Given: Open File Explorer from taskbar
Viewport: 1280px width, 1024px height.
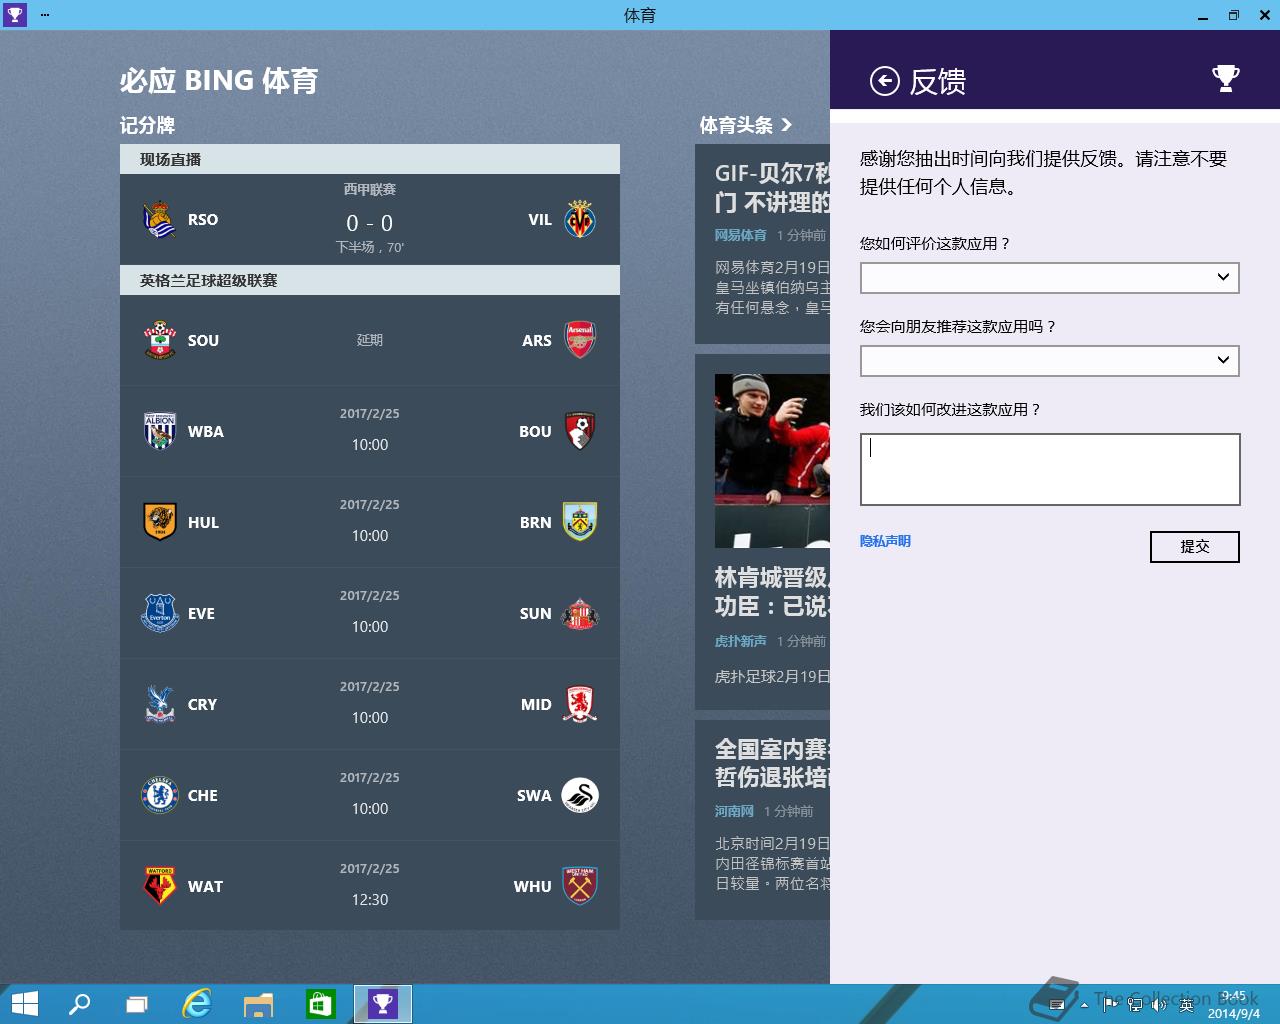Looking at the screenshot, I should click(258, 1004).
